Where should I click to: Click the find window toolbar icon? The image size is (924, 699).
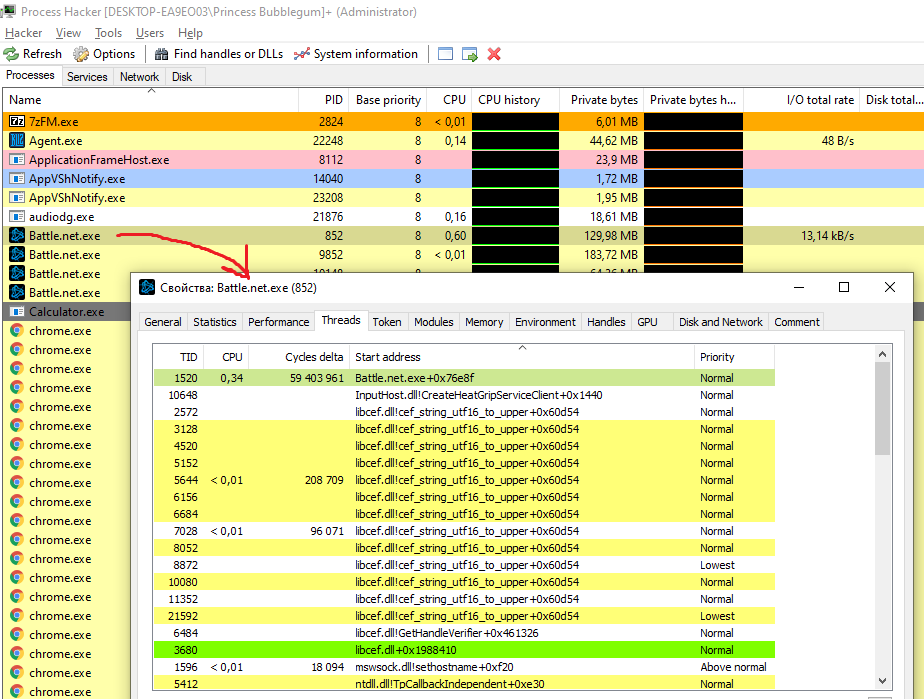click(446, 54)
